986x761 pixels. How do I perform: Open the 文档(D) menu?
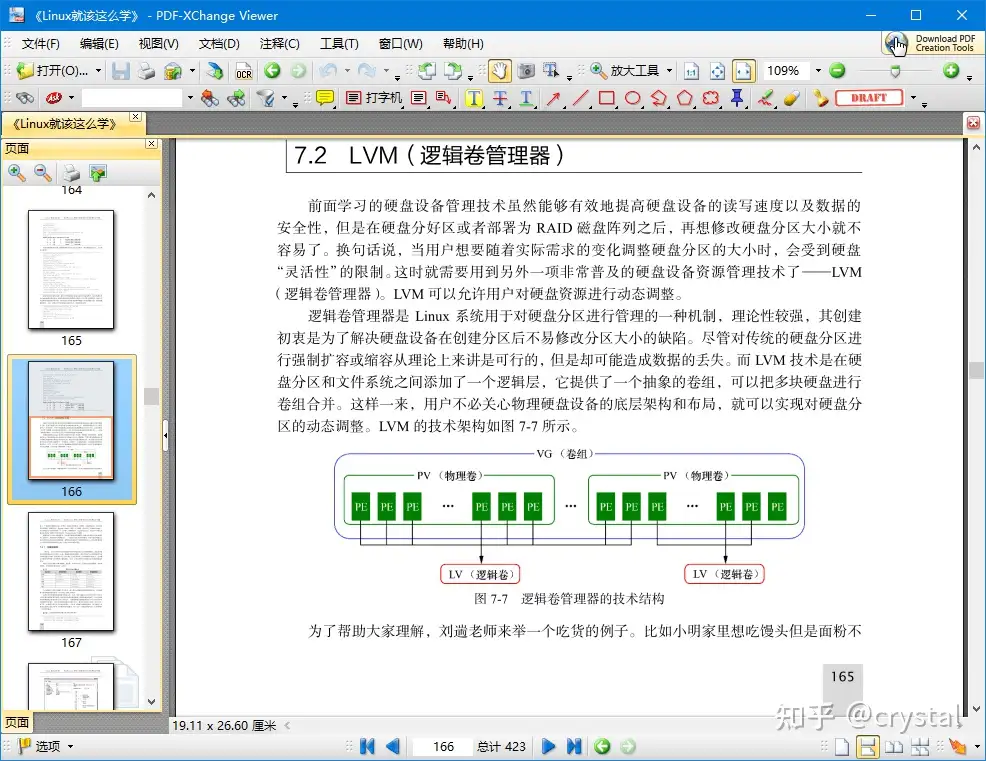pyautogui.click(x=219, y=44)
